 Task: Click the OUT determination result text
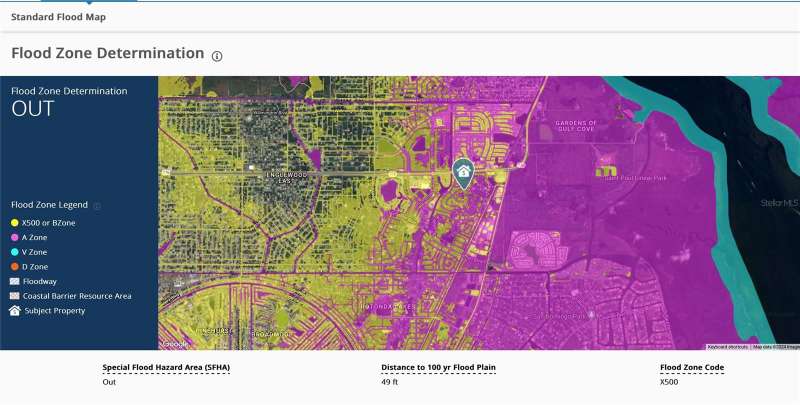tap(32, 109)
